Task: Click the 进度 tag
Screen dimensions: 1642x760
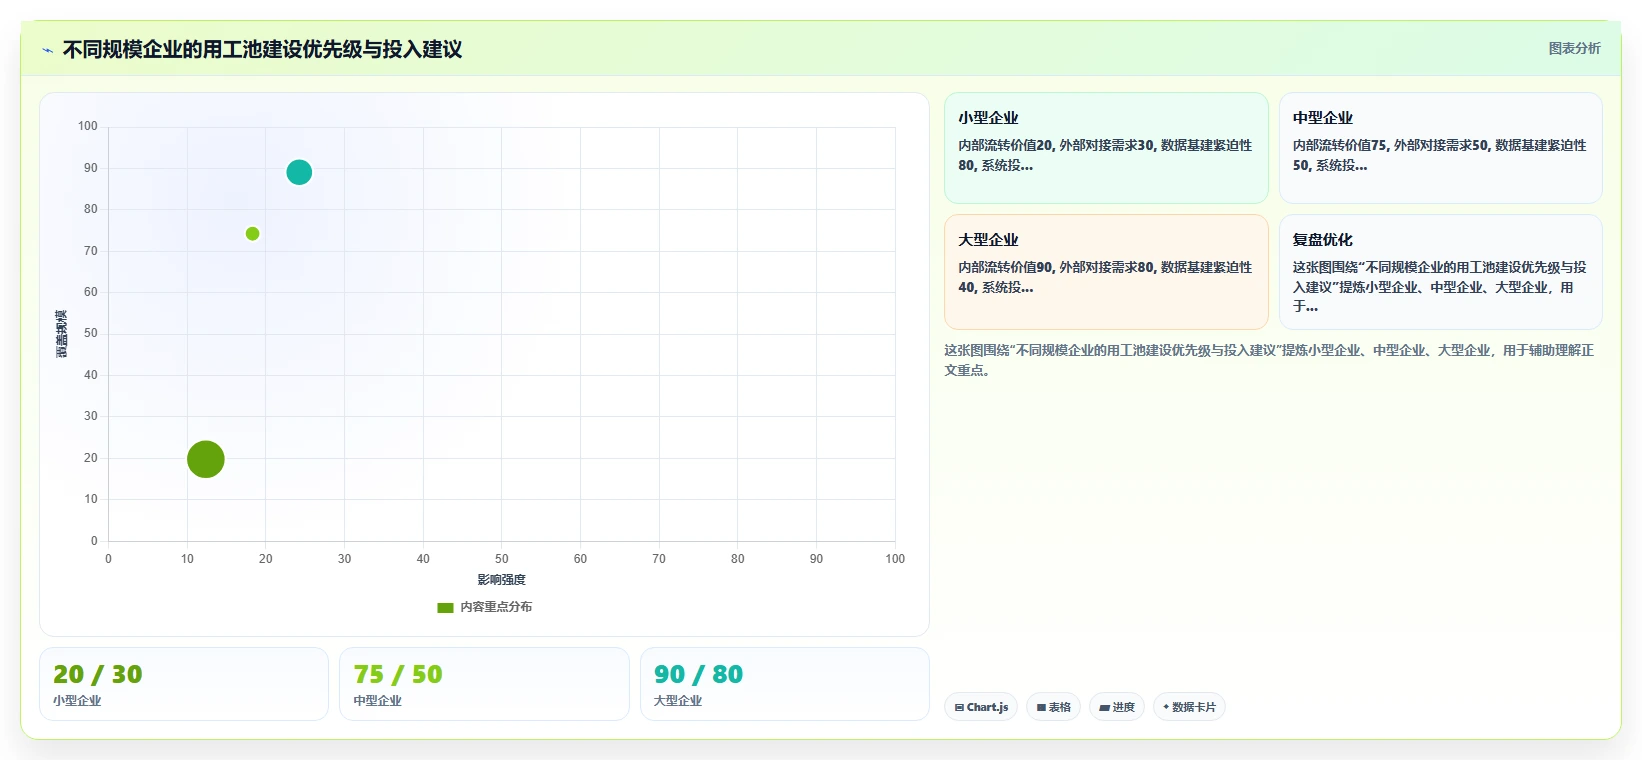Action: [1117, 707]
